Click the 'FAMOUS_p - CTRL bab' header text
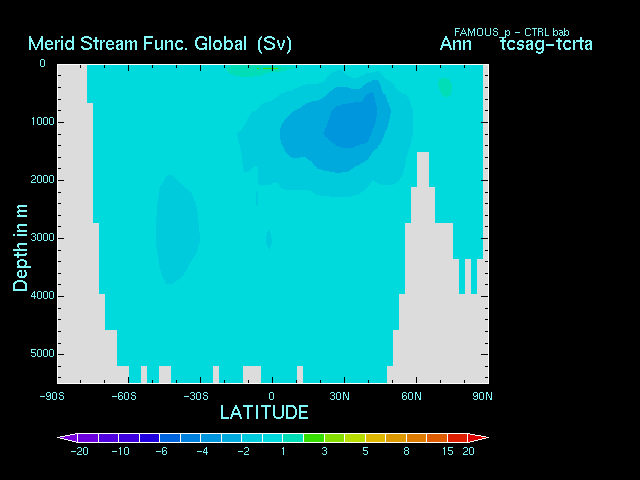 pyautogui.click(x=511, y=32)
